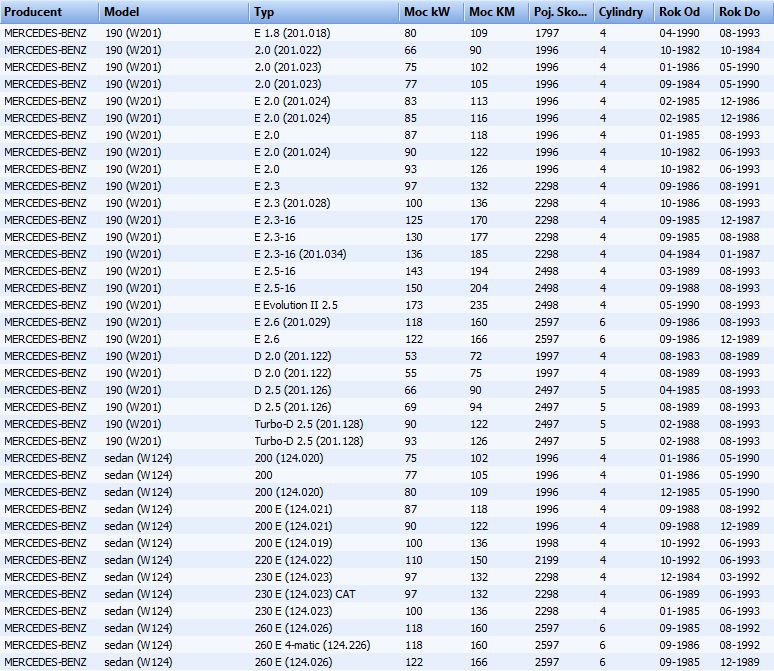The height and width of the screenshot is (671, 774).
Task: Click the Rok Od column header
Action: [x=684, y=12]
